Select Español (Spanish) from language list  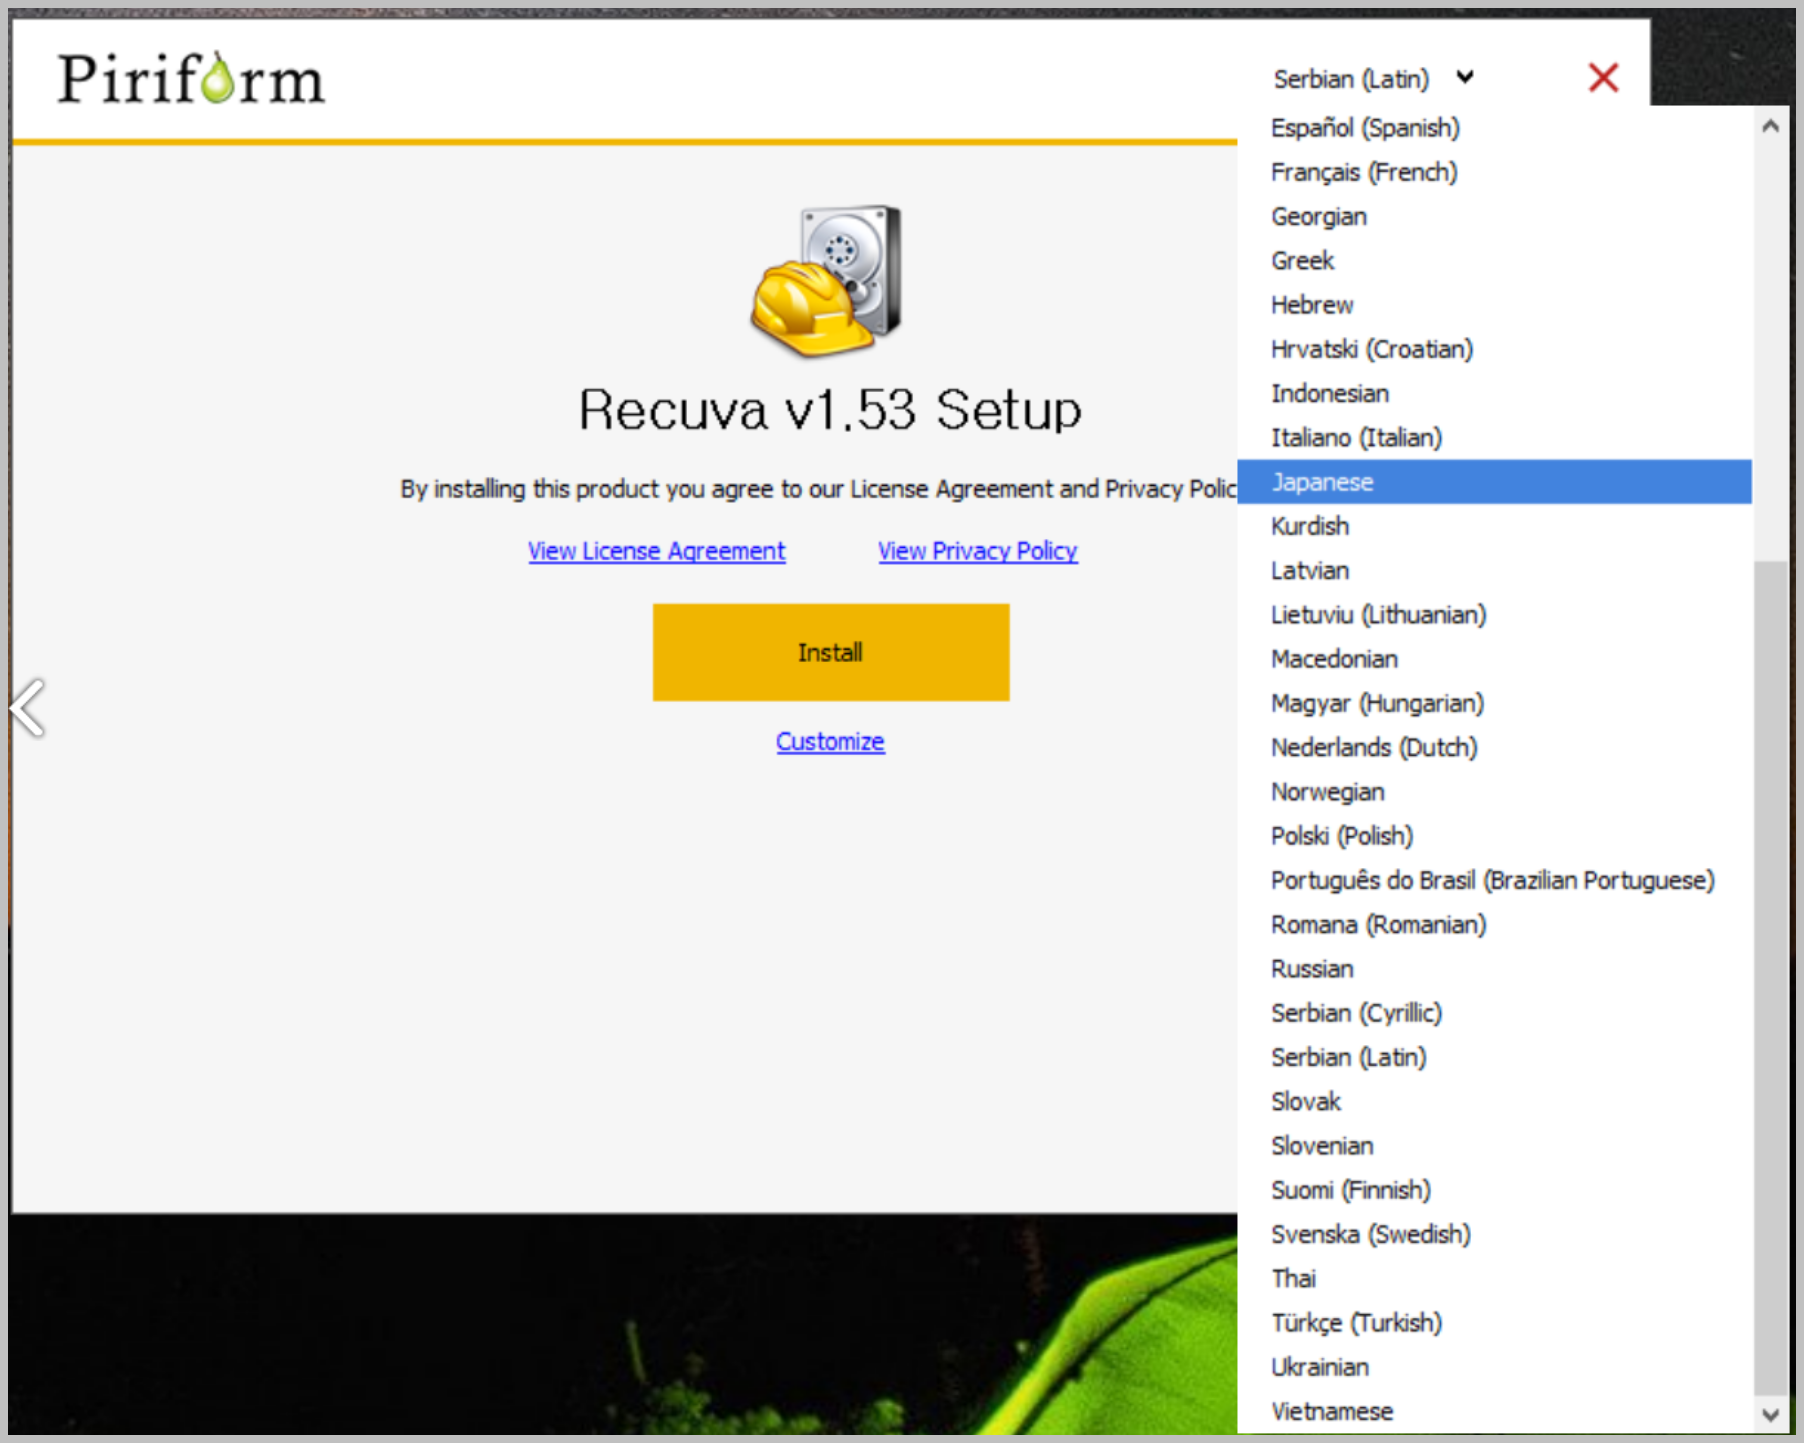coord(1494,128)
